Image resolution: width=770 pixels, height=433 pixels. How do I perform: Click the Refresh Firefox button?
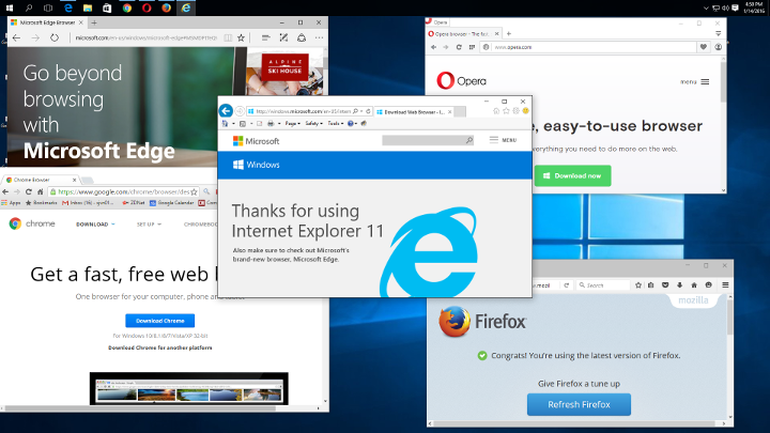pos(579,404)
